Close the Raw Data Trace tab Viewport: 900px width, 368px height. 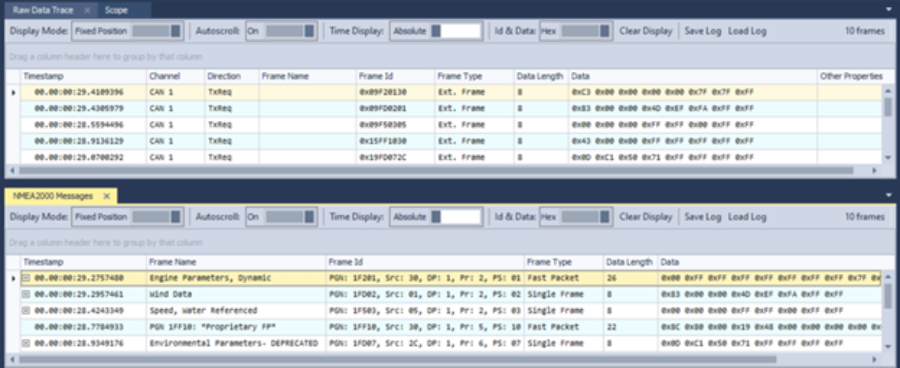point(87,10)
